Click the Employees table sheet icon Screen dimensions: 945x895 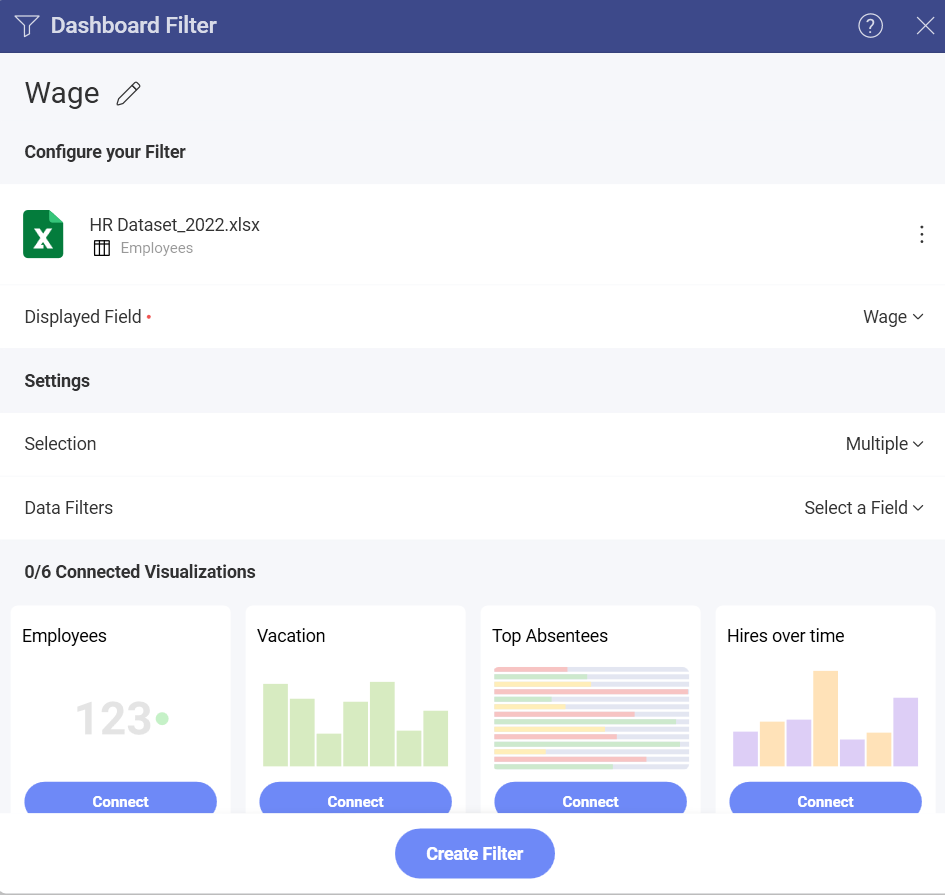(x=102, y=248)
